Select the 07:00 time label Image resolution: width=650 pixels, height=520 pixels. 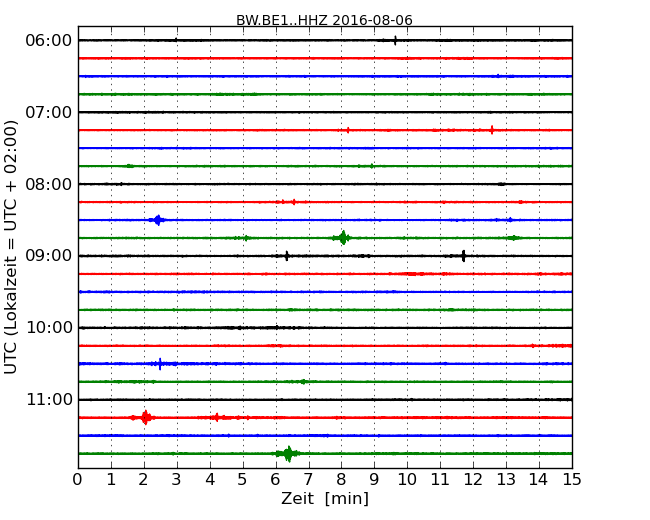coord(49,112)
